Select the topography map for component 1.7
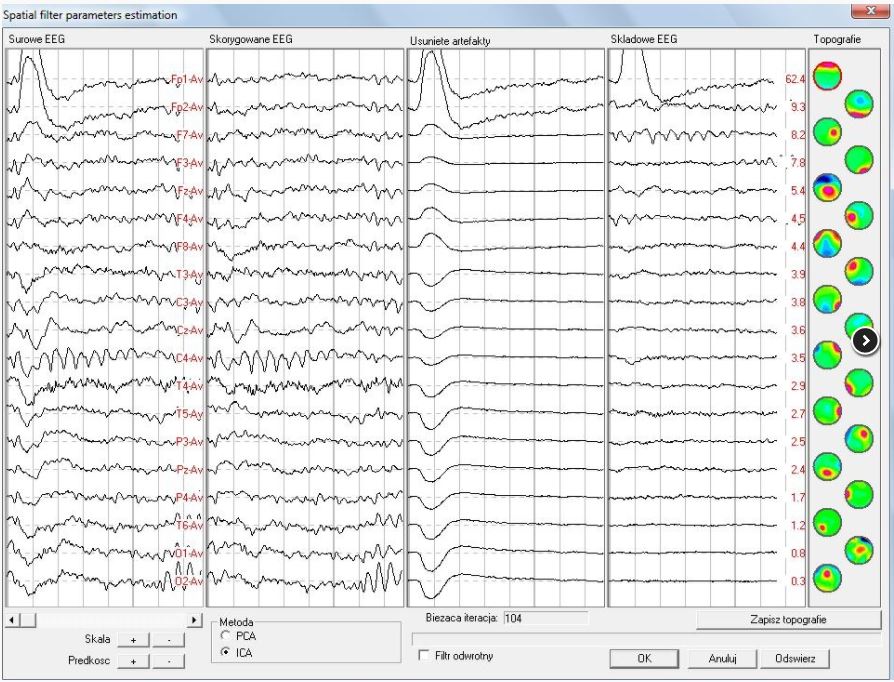894x682 pixels. coord(859,495)
